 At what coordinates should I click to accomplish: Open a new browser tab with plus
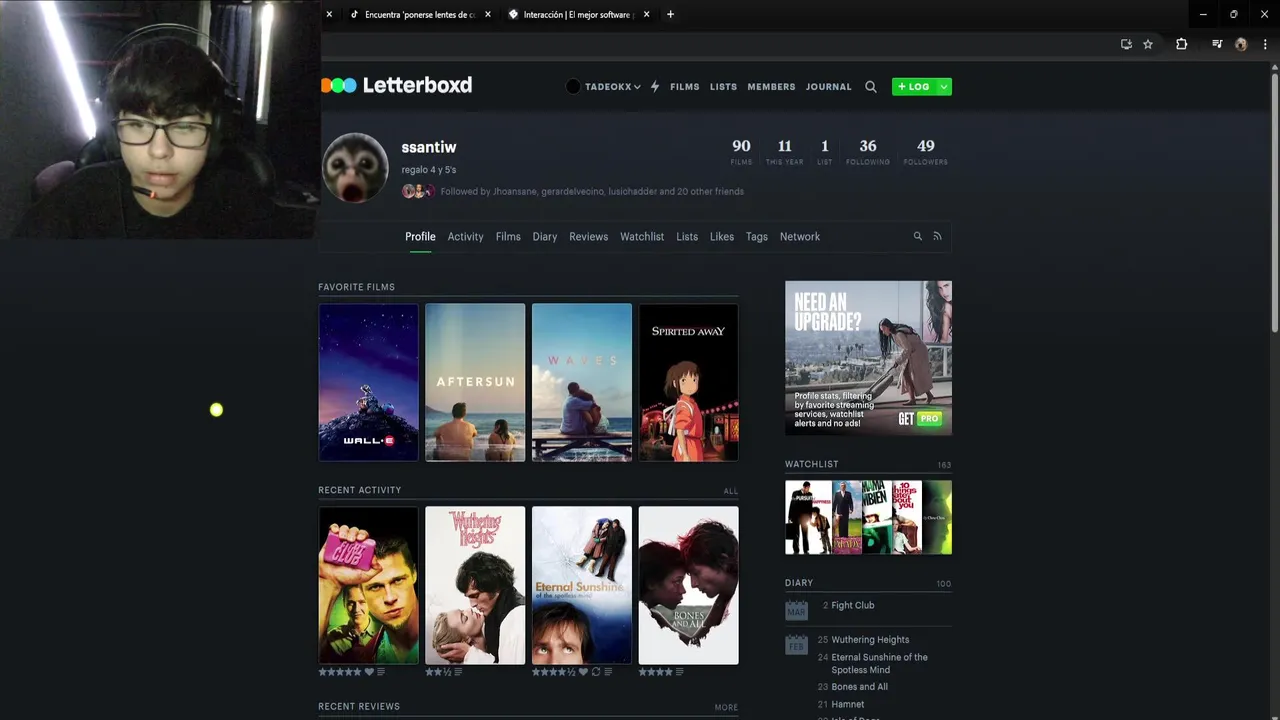(x=670, y=14)
